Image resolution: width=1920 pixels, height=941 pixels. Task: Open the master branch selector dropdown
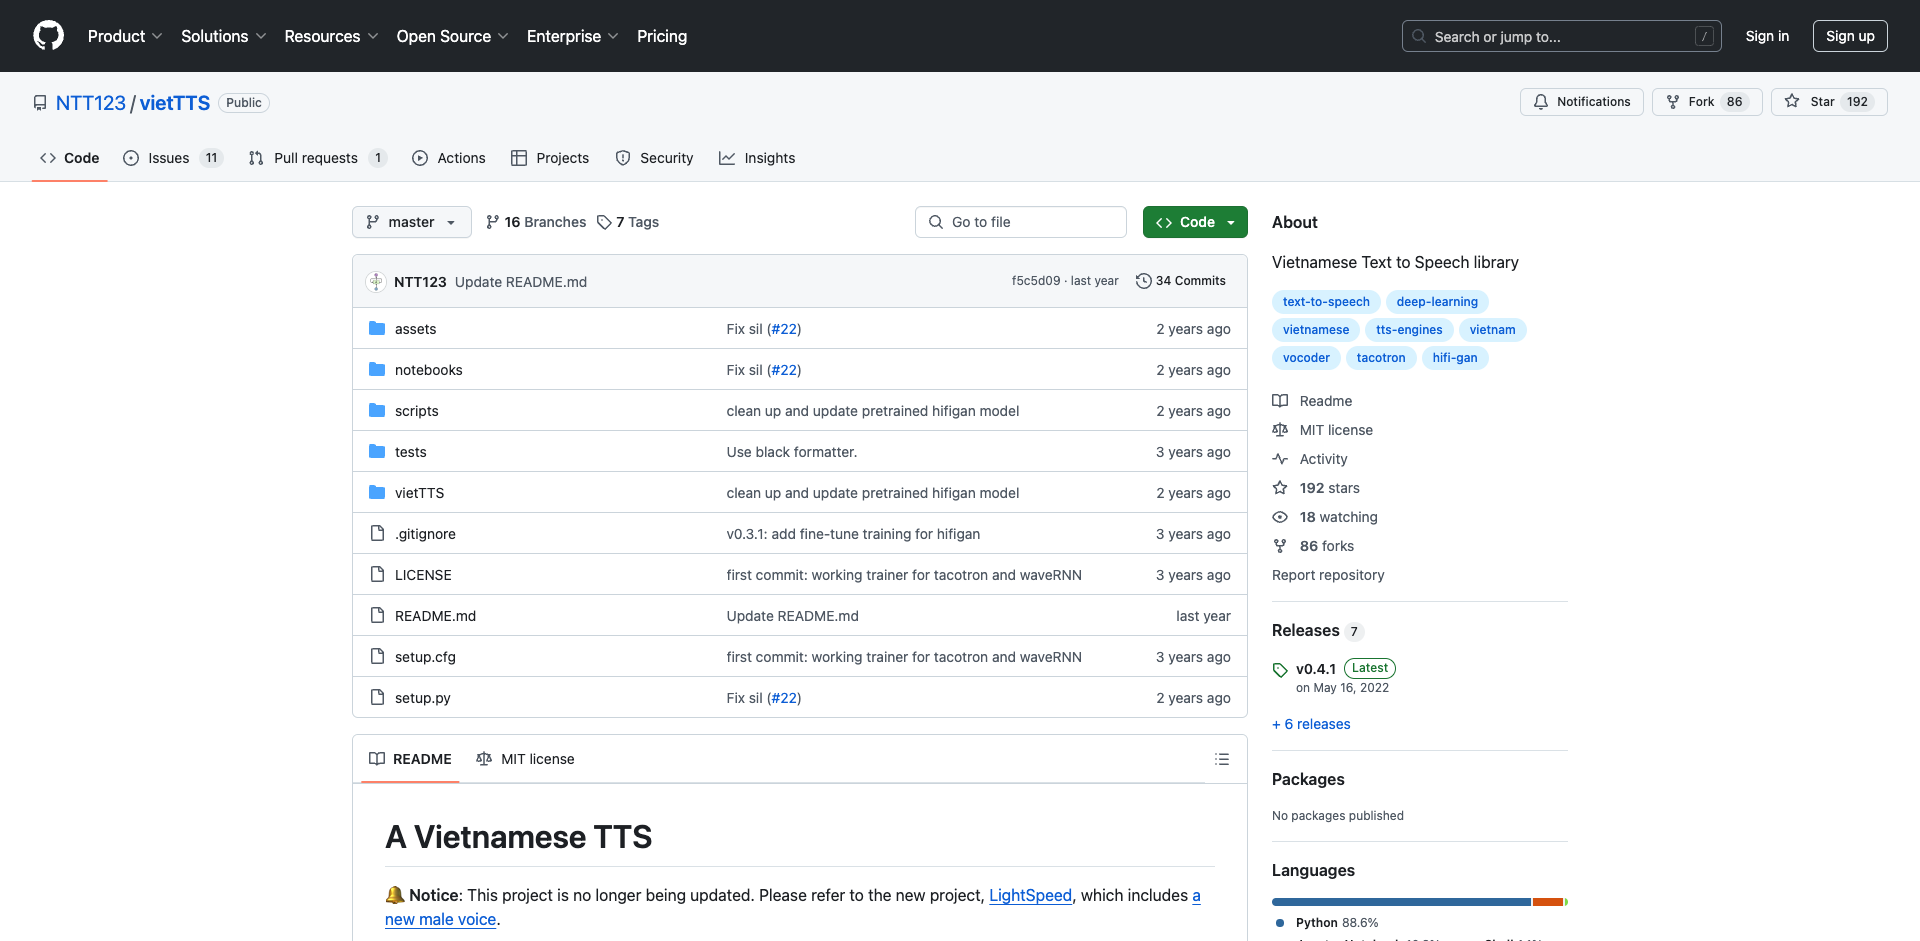click(412, 222)
